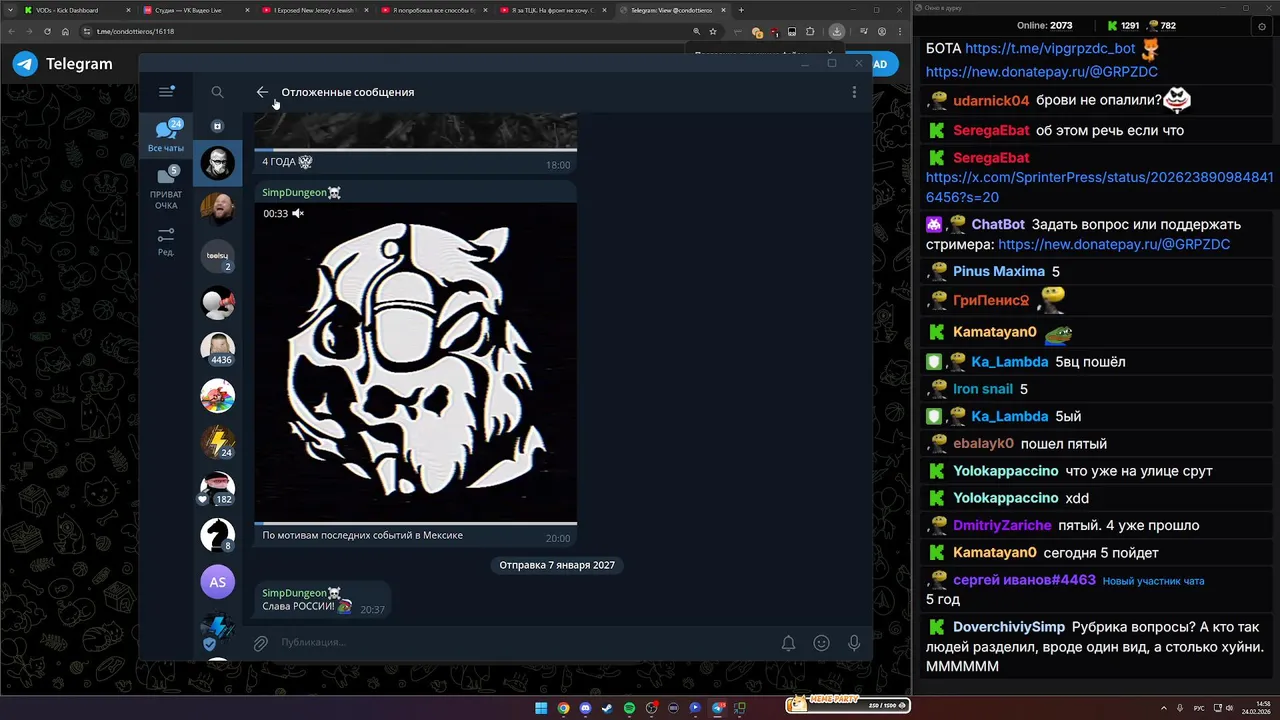Open chat with megaphone figure avatar
The image size is (1280, 720).
[x=218, y=302]
